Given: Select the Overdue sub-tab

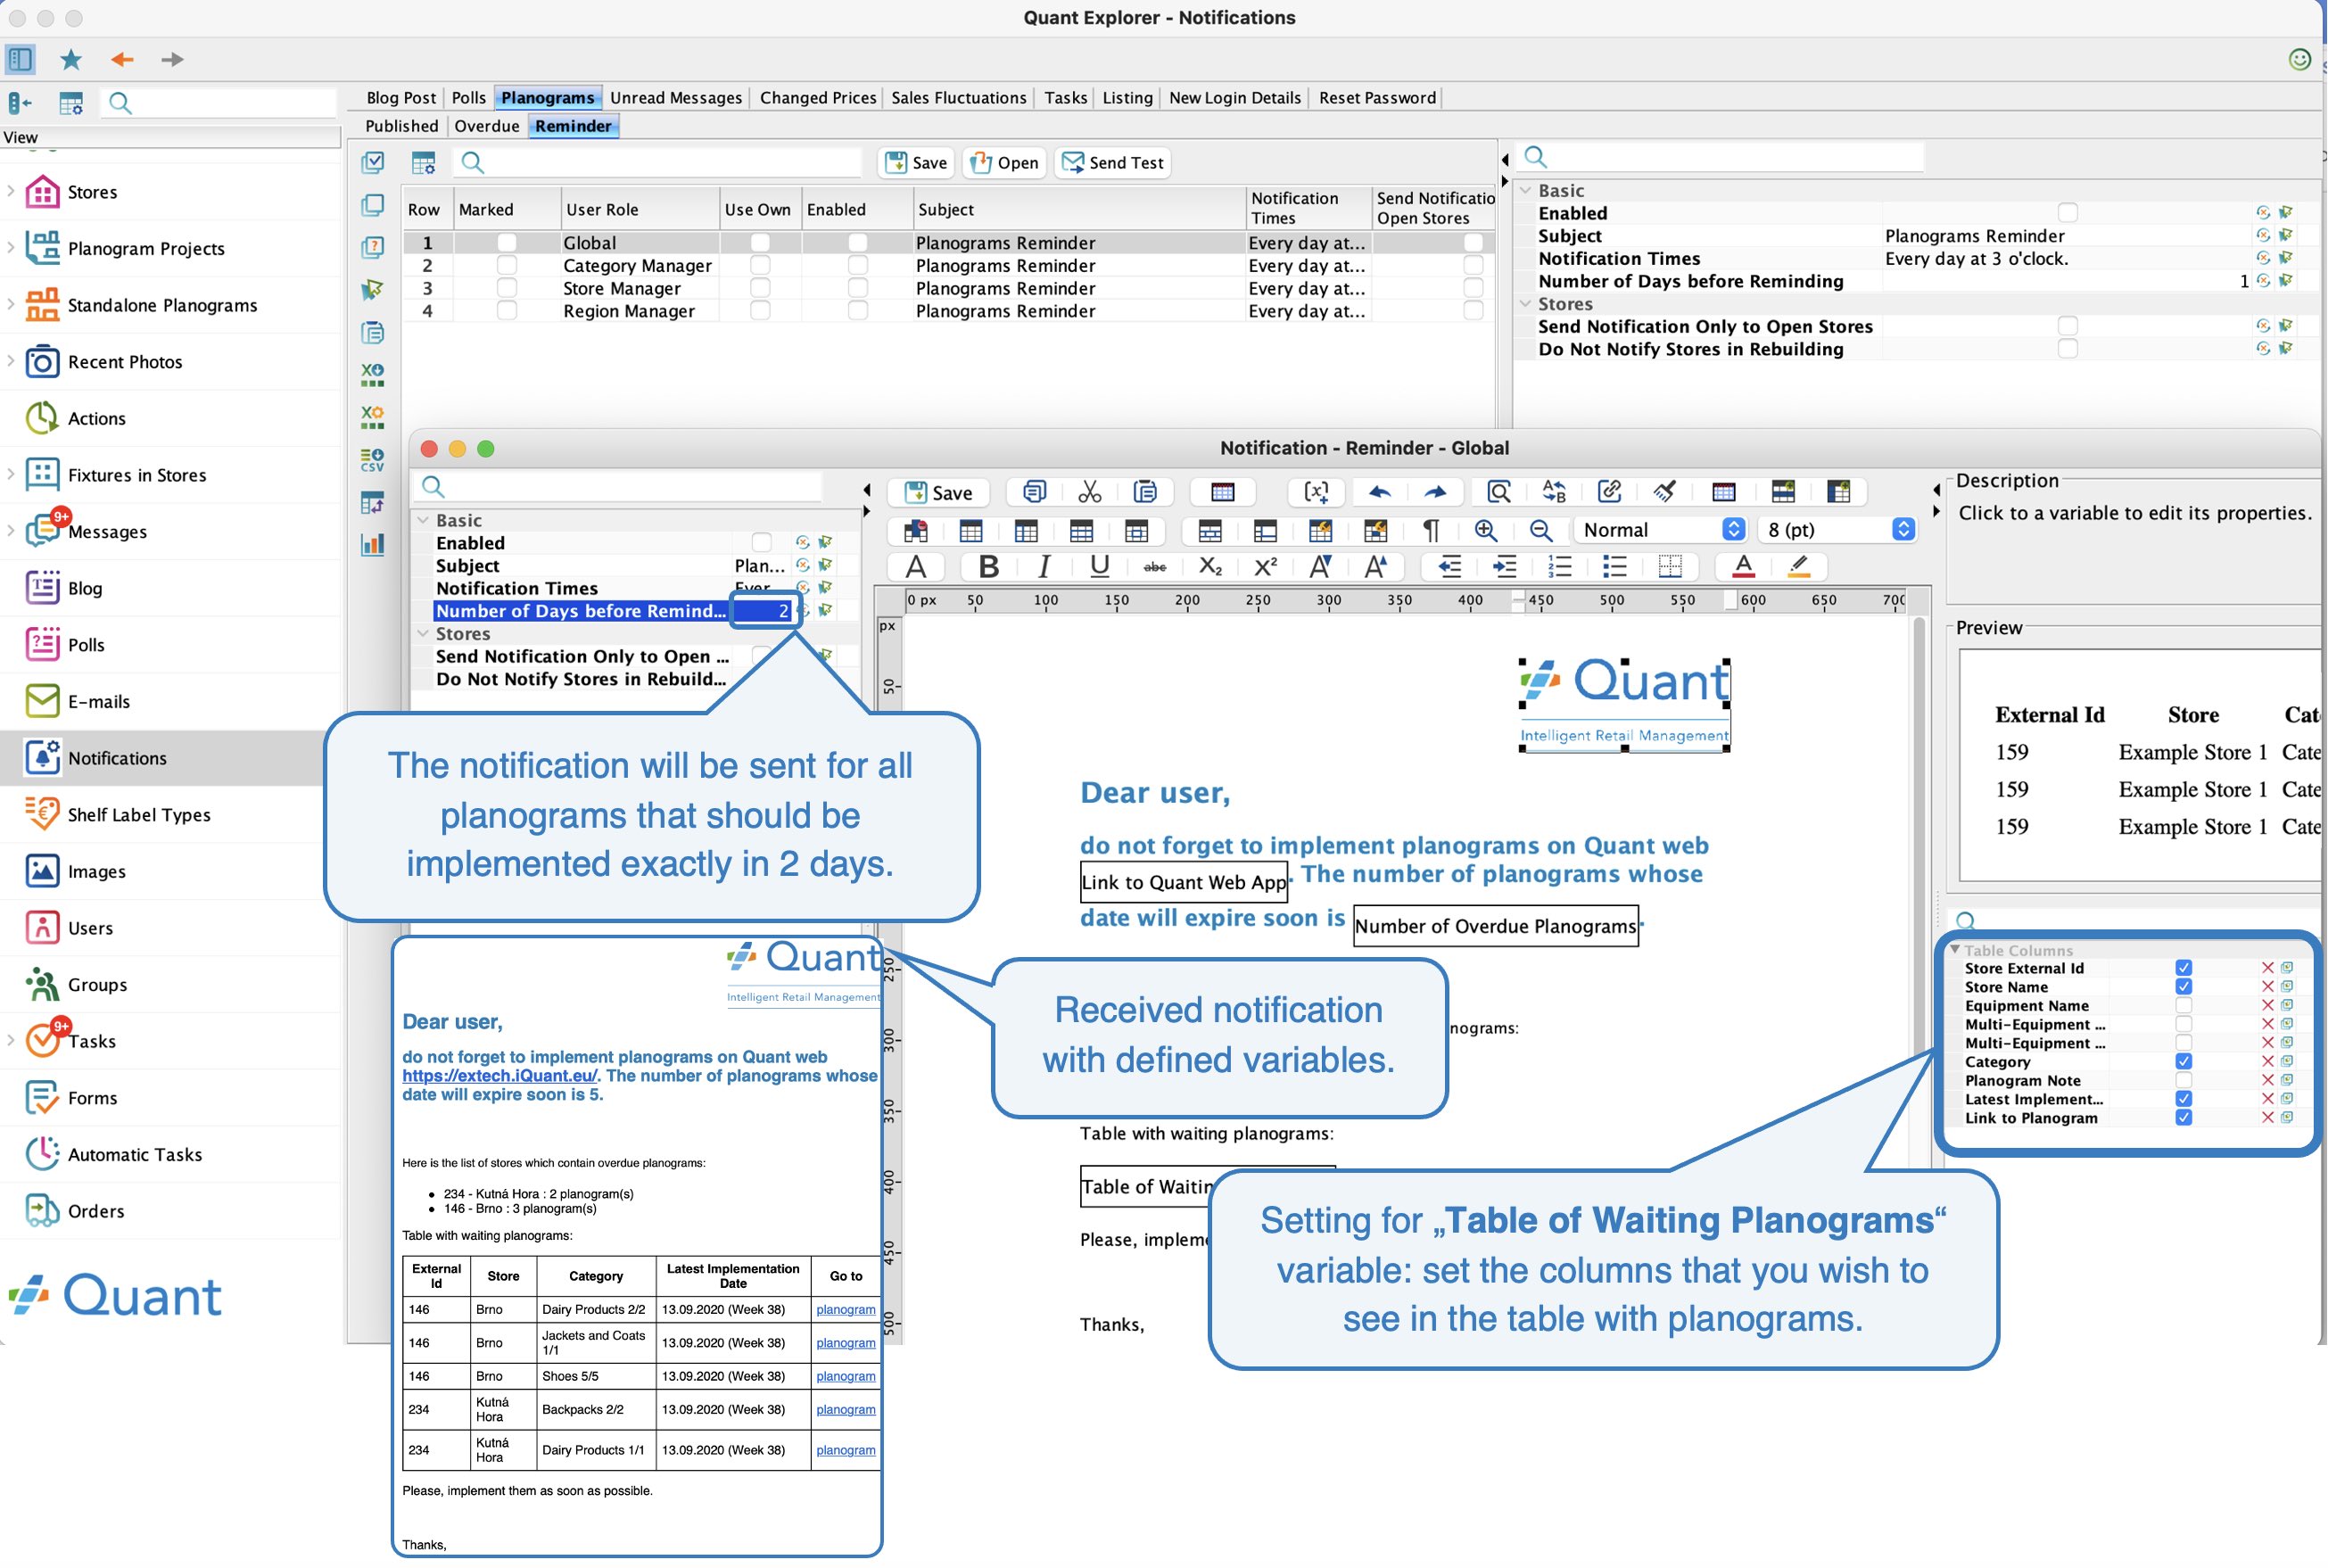Looking at the screenshot, I should (x=486, y=126).
